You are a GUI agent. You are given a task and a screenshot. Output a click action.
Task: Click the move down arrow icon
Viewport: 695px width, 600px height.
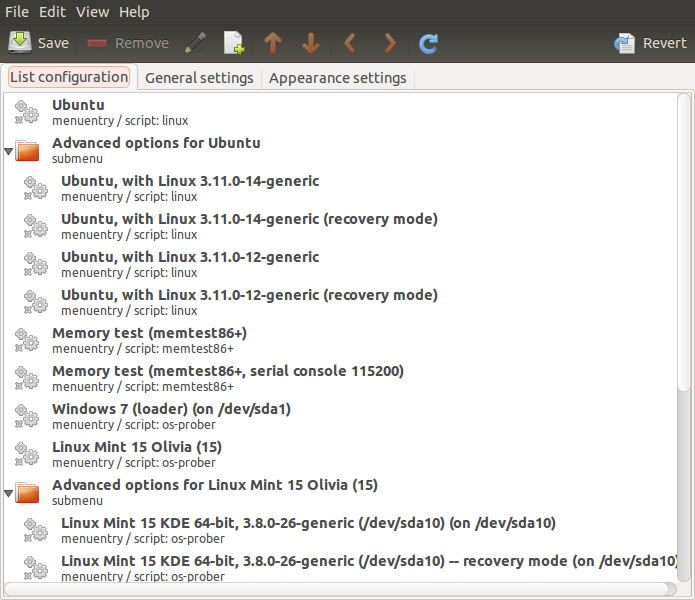point(311,43)
